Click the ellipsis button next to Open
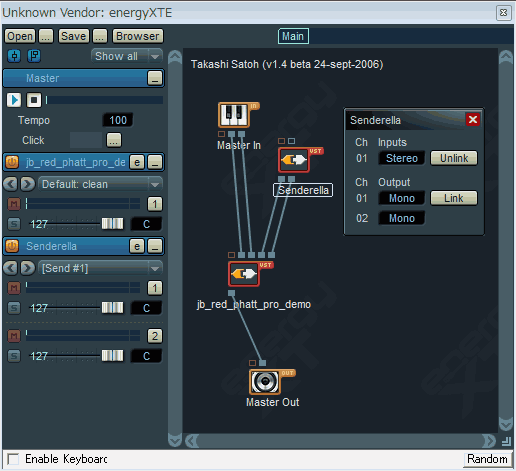This screenshot has height=471, width=516. [x=46, y=36]
